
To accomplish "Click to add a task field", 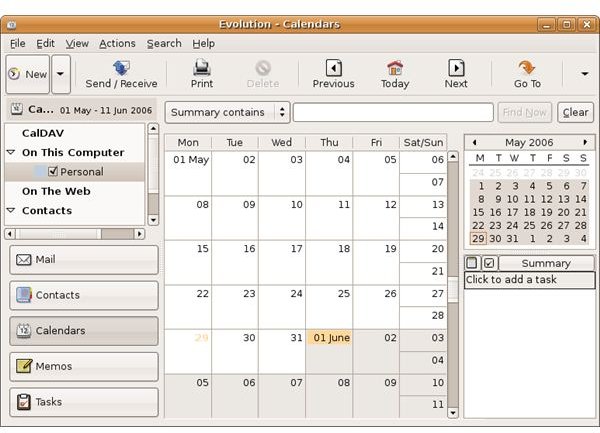I will click(530, 280).
